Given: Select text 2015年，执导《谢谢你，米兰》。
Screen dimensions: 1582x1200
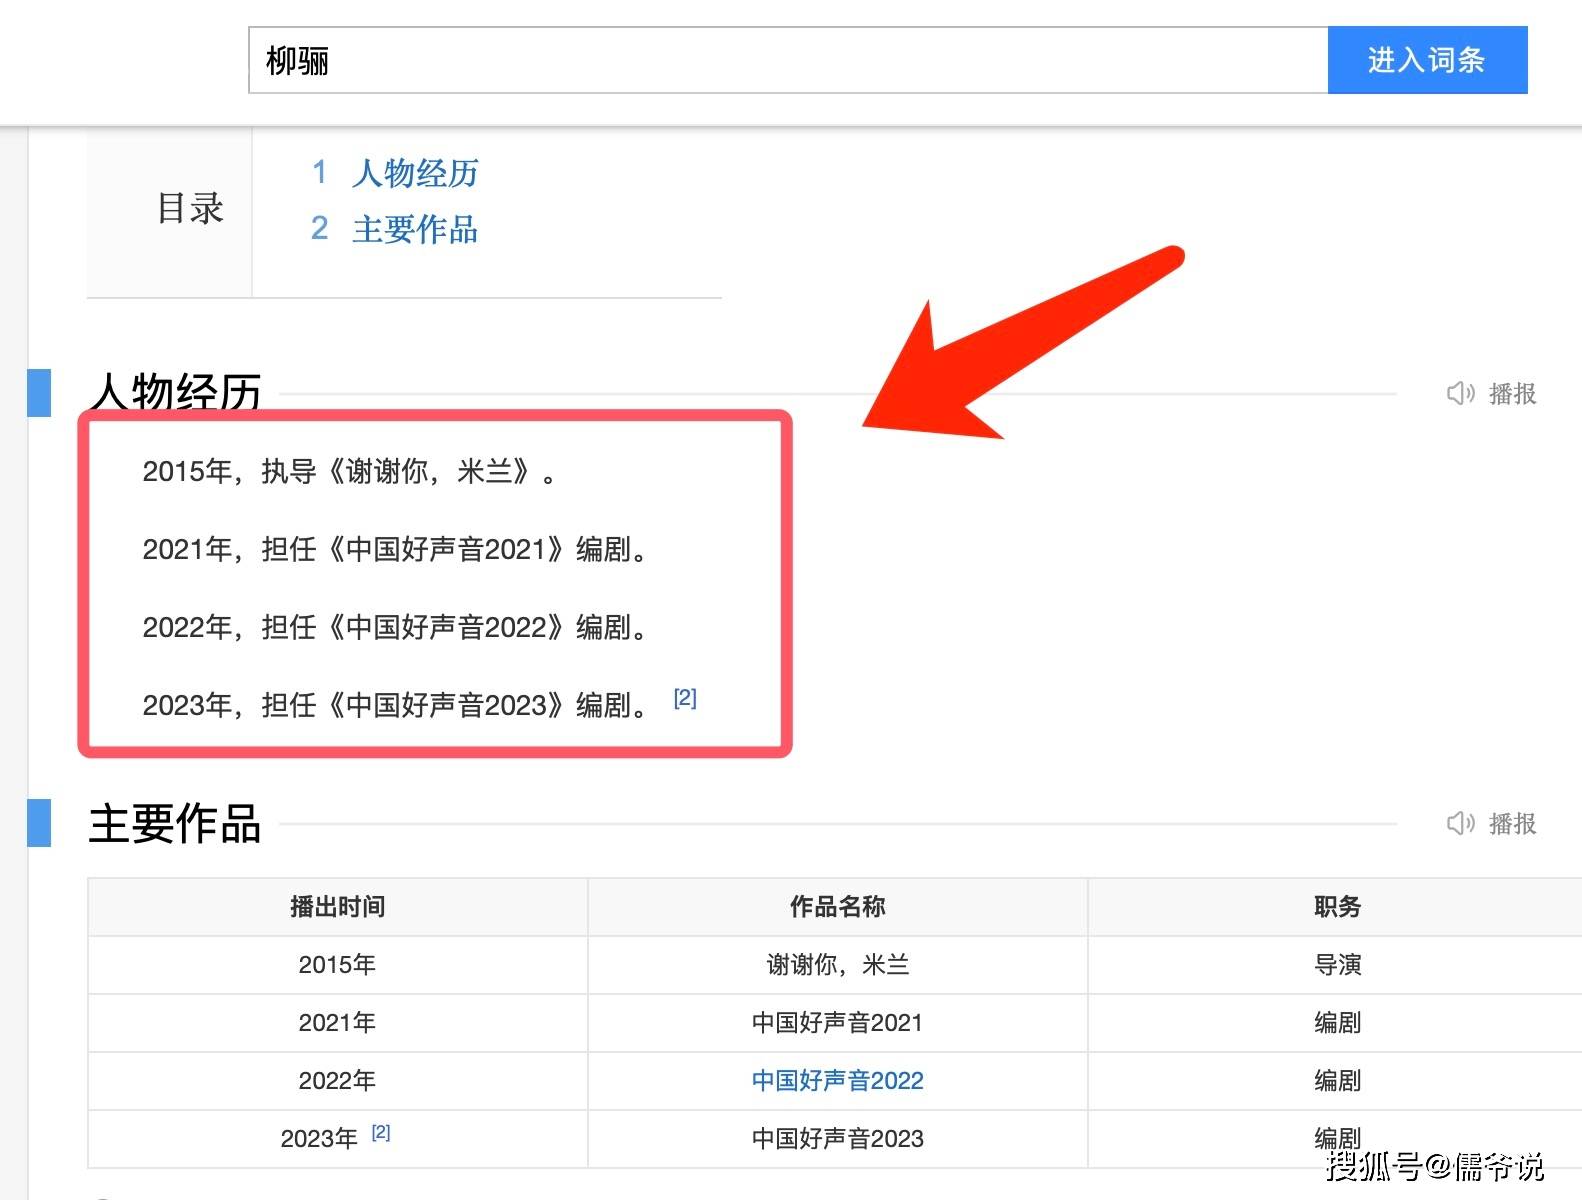Looking at the screenshot, I should (349, 471).
